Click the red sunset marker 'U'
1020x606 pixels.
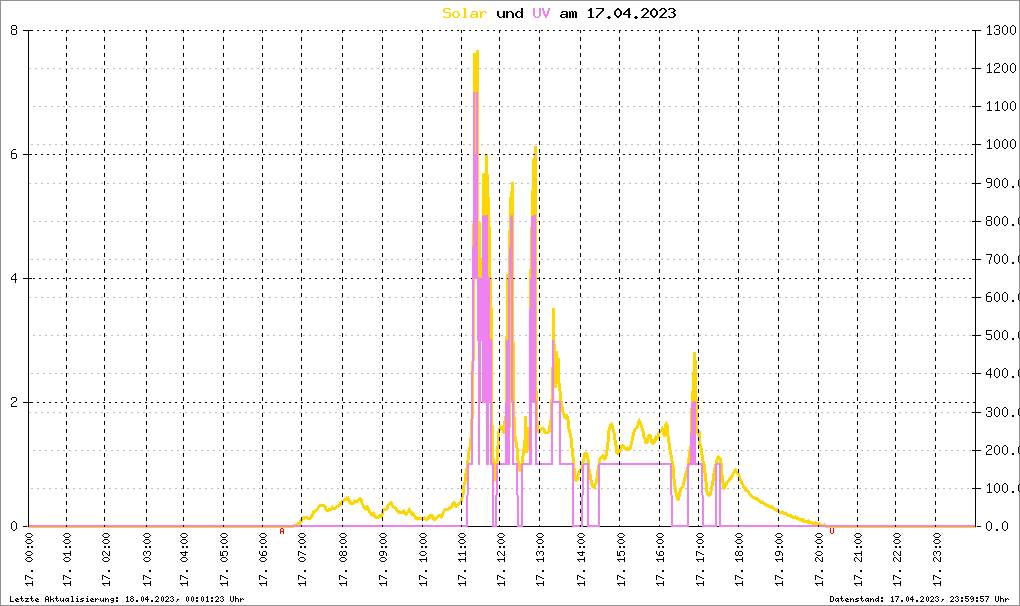[831, 531]
